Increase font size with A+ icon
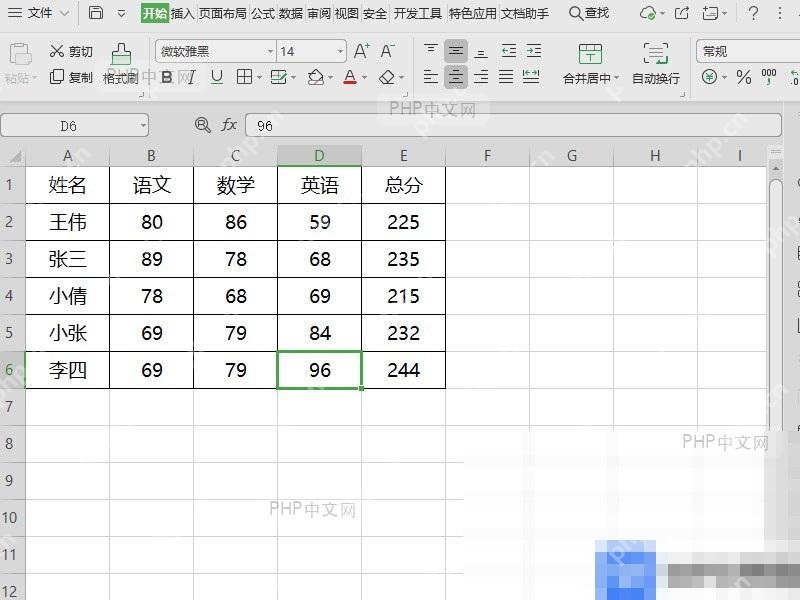 tap(362, 51)
